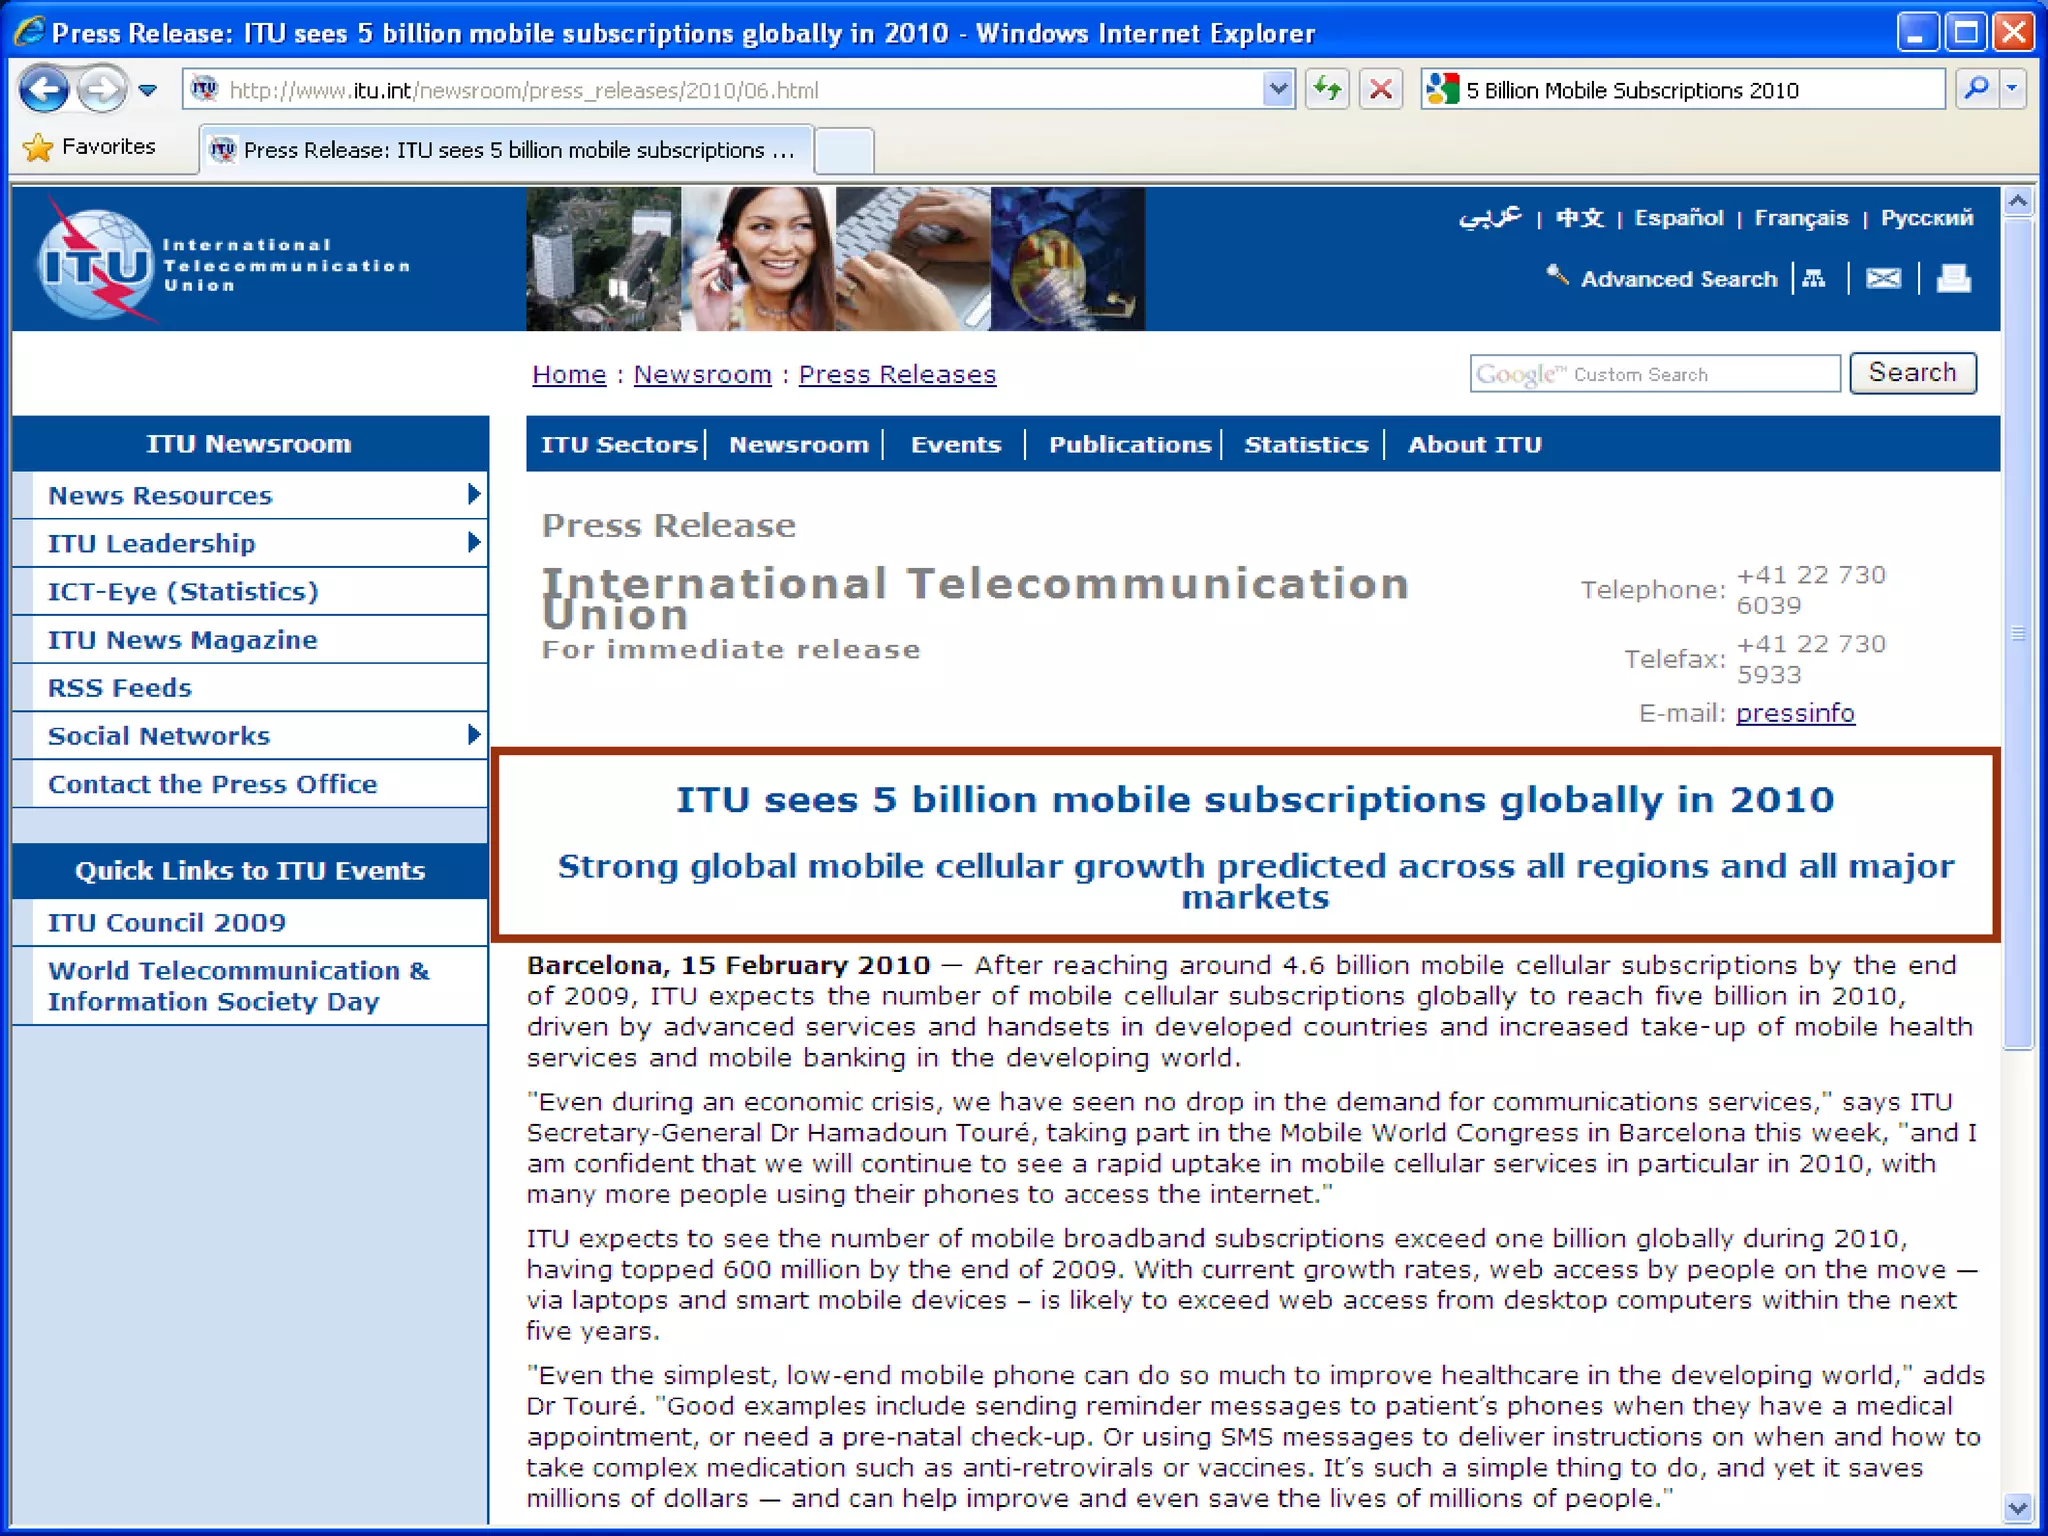
Task: Click the printer icon in header
Action: click(1953, 279)
